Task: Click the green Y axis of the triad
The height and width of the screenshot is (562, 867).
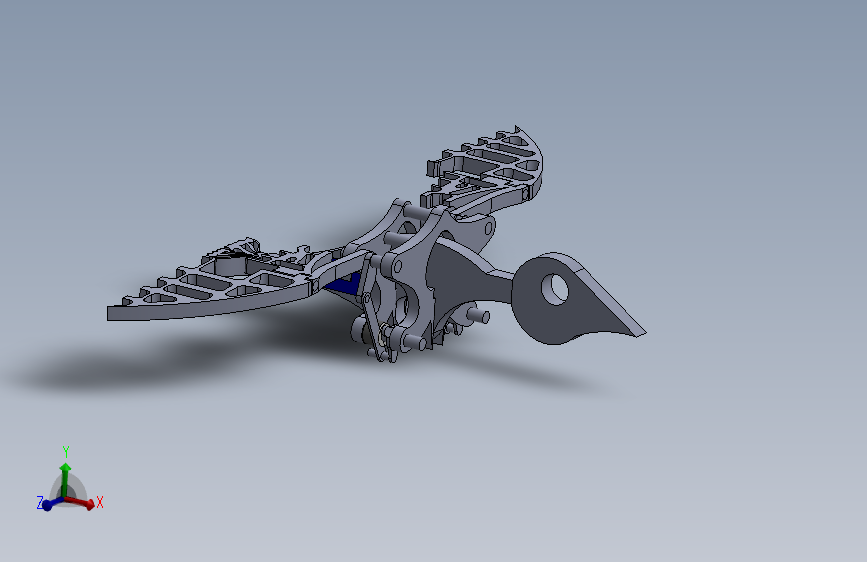Action: coord(65,479)
